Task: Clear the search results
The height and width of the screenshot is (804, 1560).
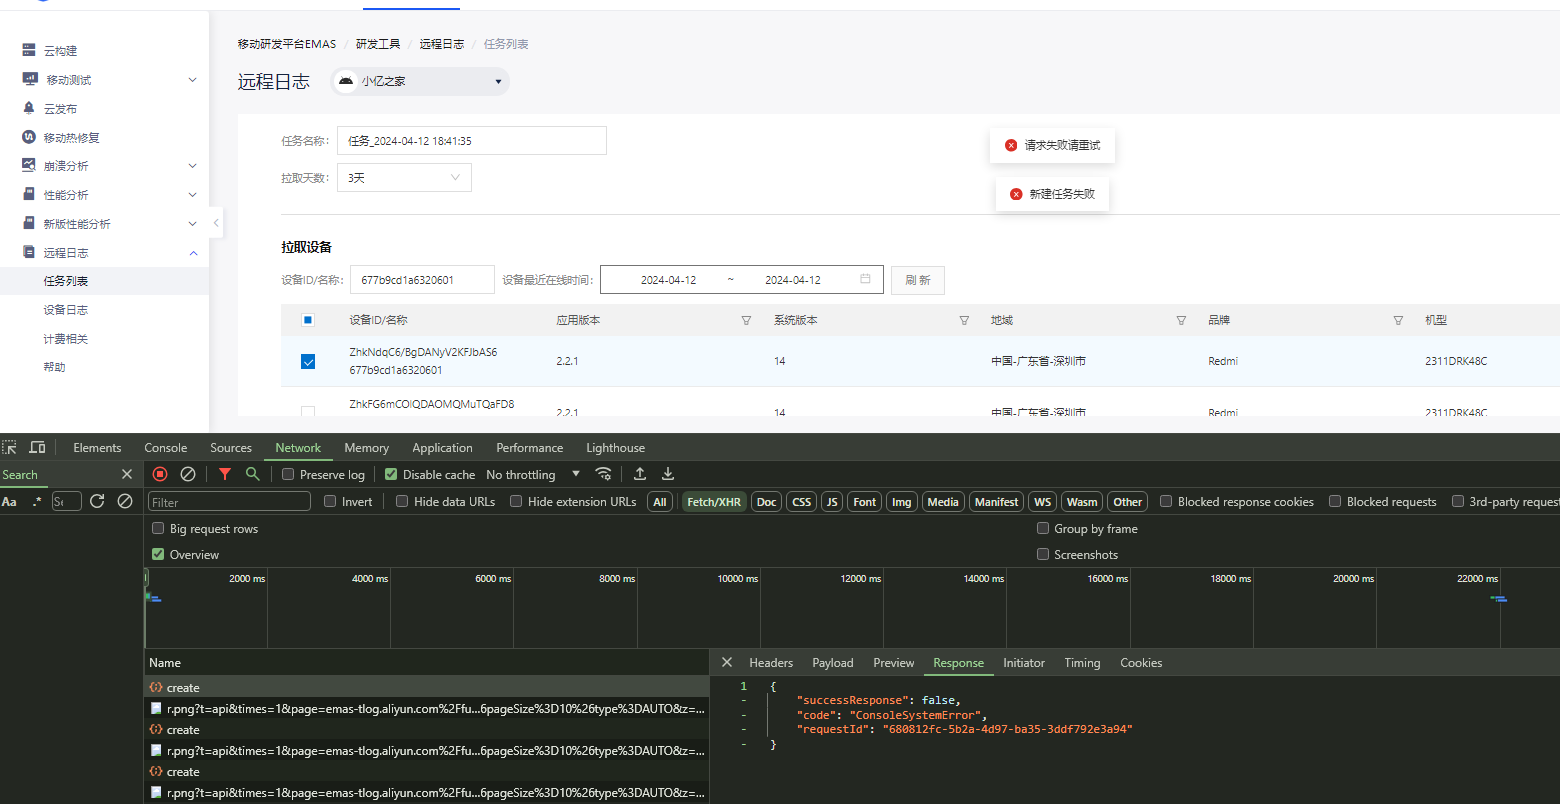Action: pyautogui.click(x=125, y=501)
